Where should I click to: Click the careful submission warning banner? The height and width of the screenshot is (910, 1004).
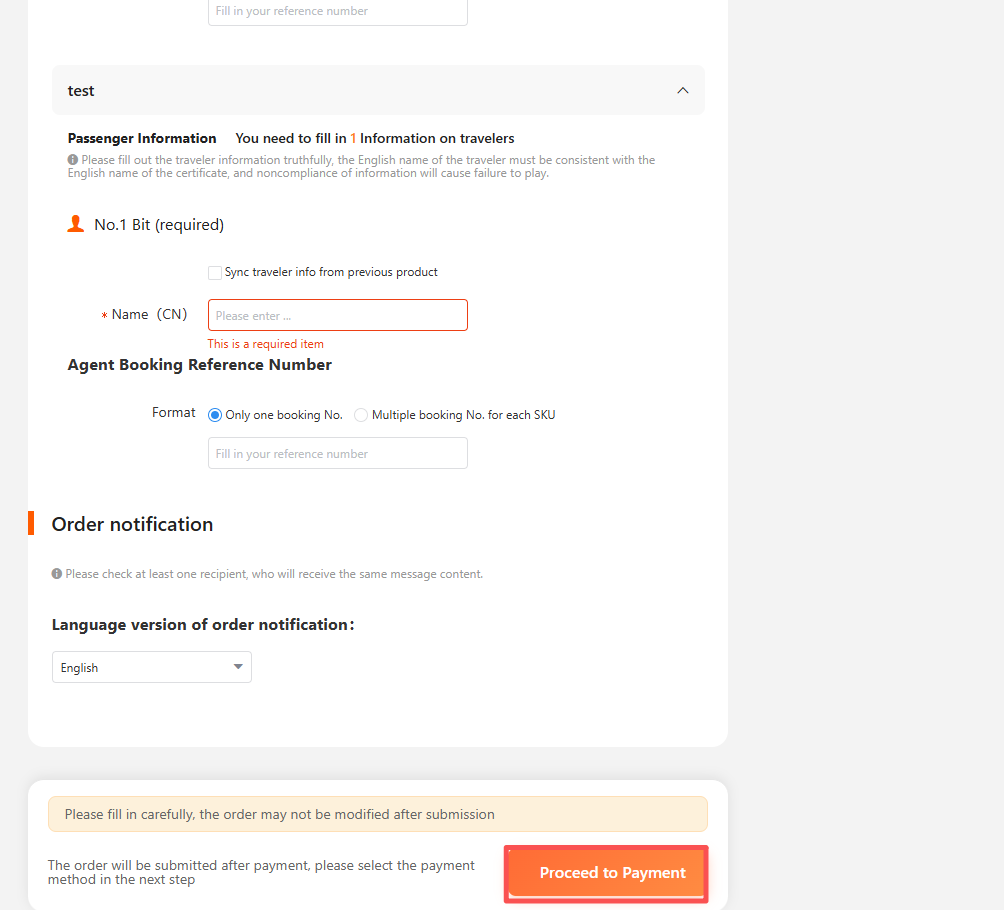point(378,814)
